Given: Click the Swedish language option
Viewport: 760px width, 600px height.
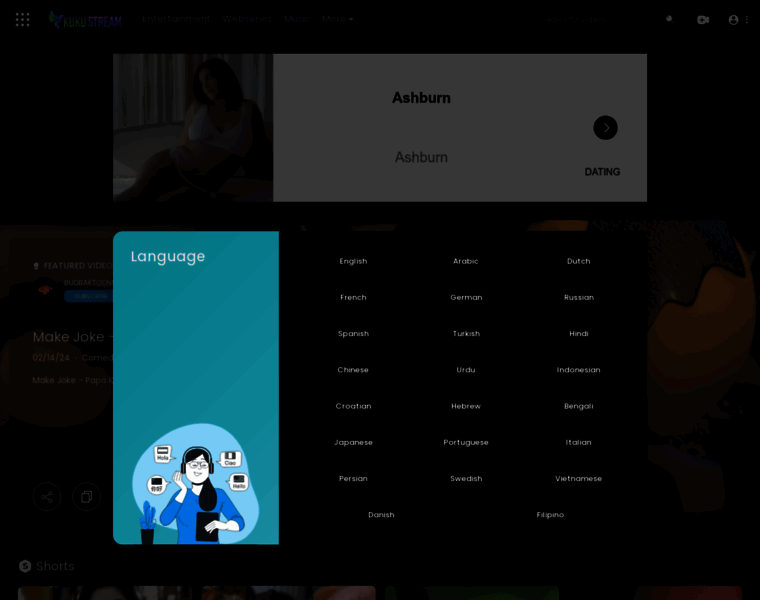Looking at the screenshot, I should coord(466,479).
